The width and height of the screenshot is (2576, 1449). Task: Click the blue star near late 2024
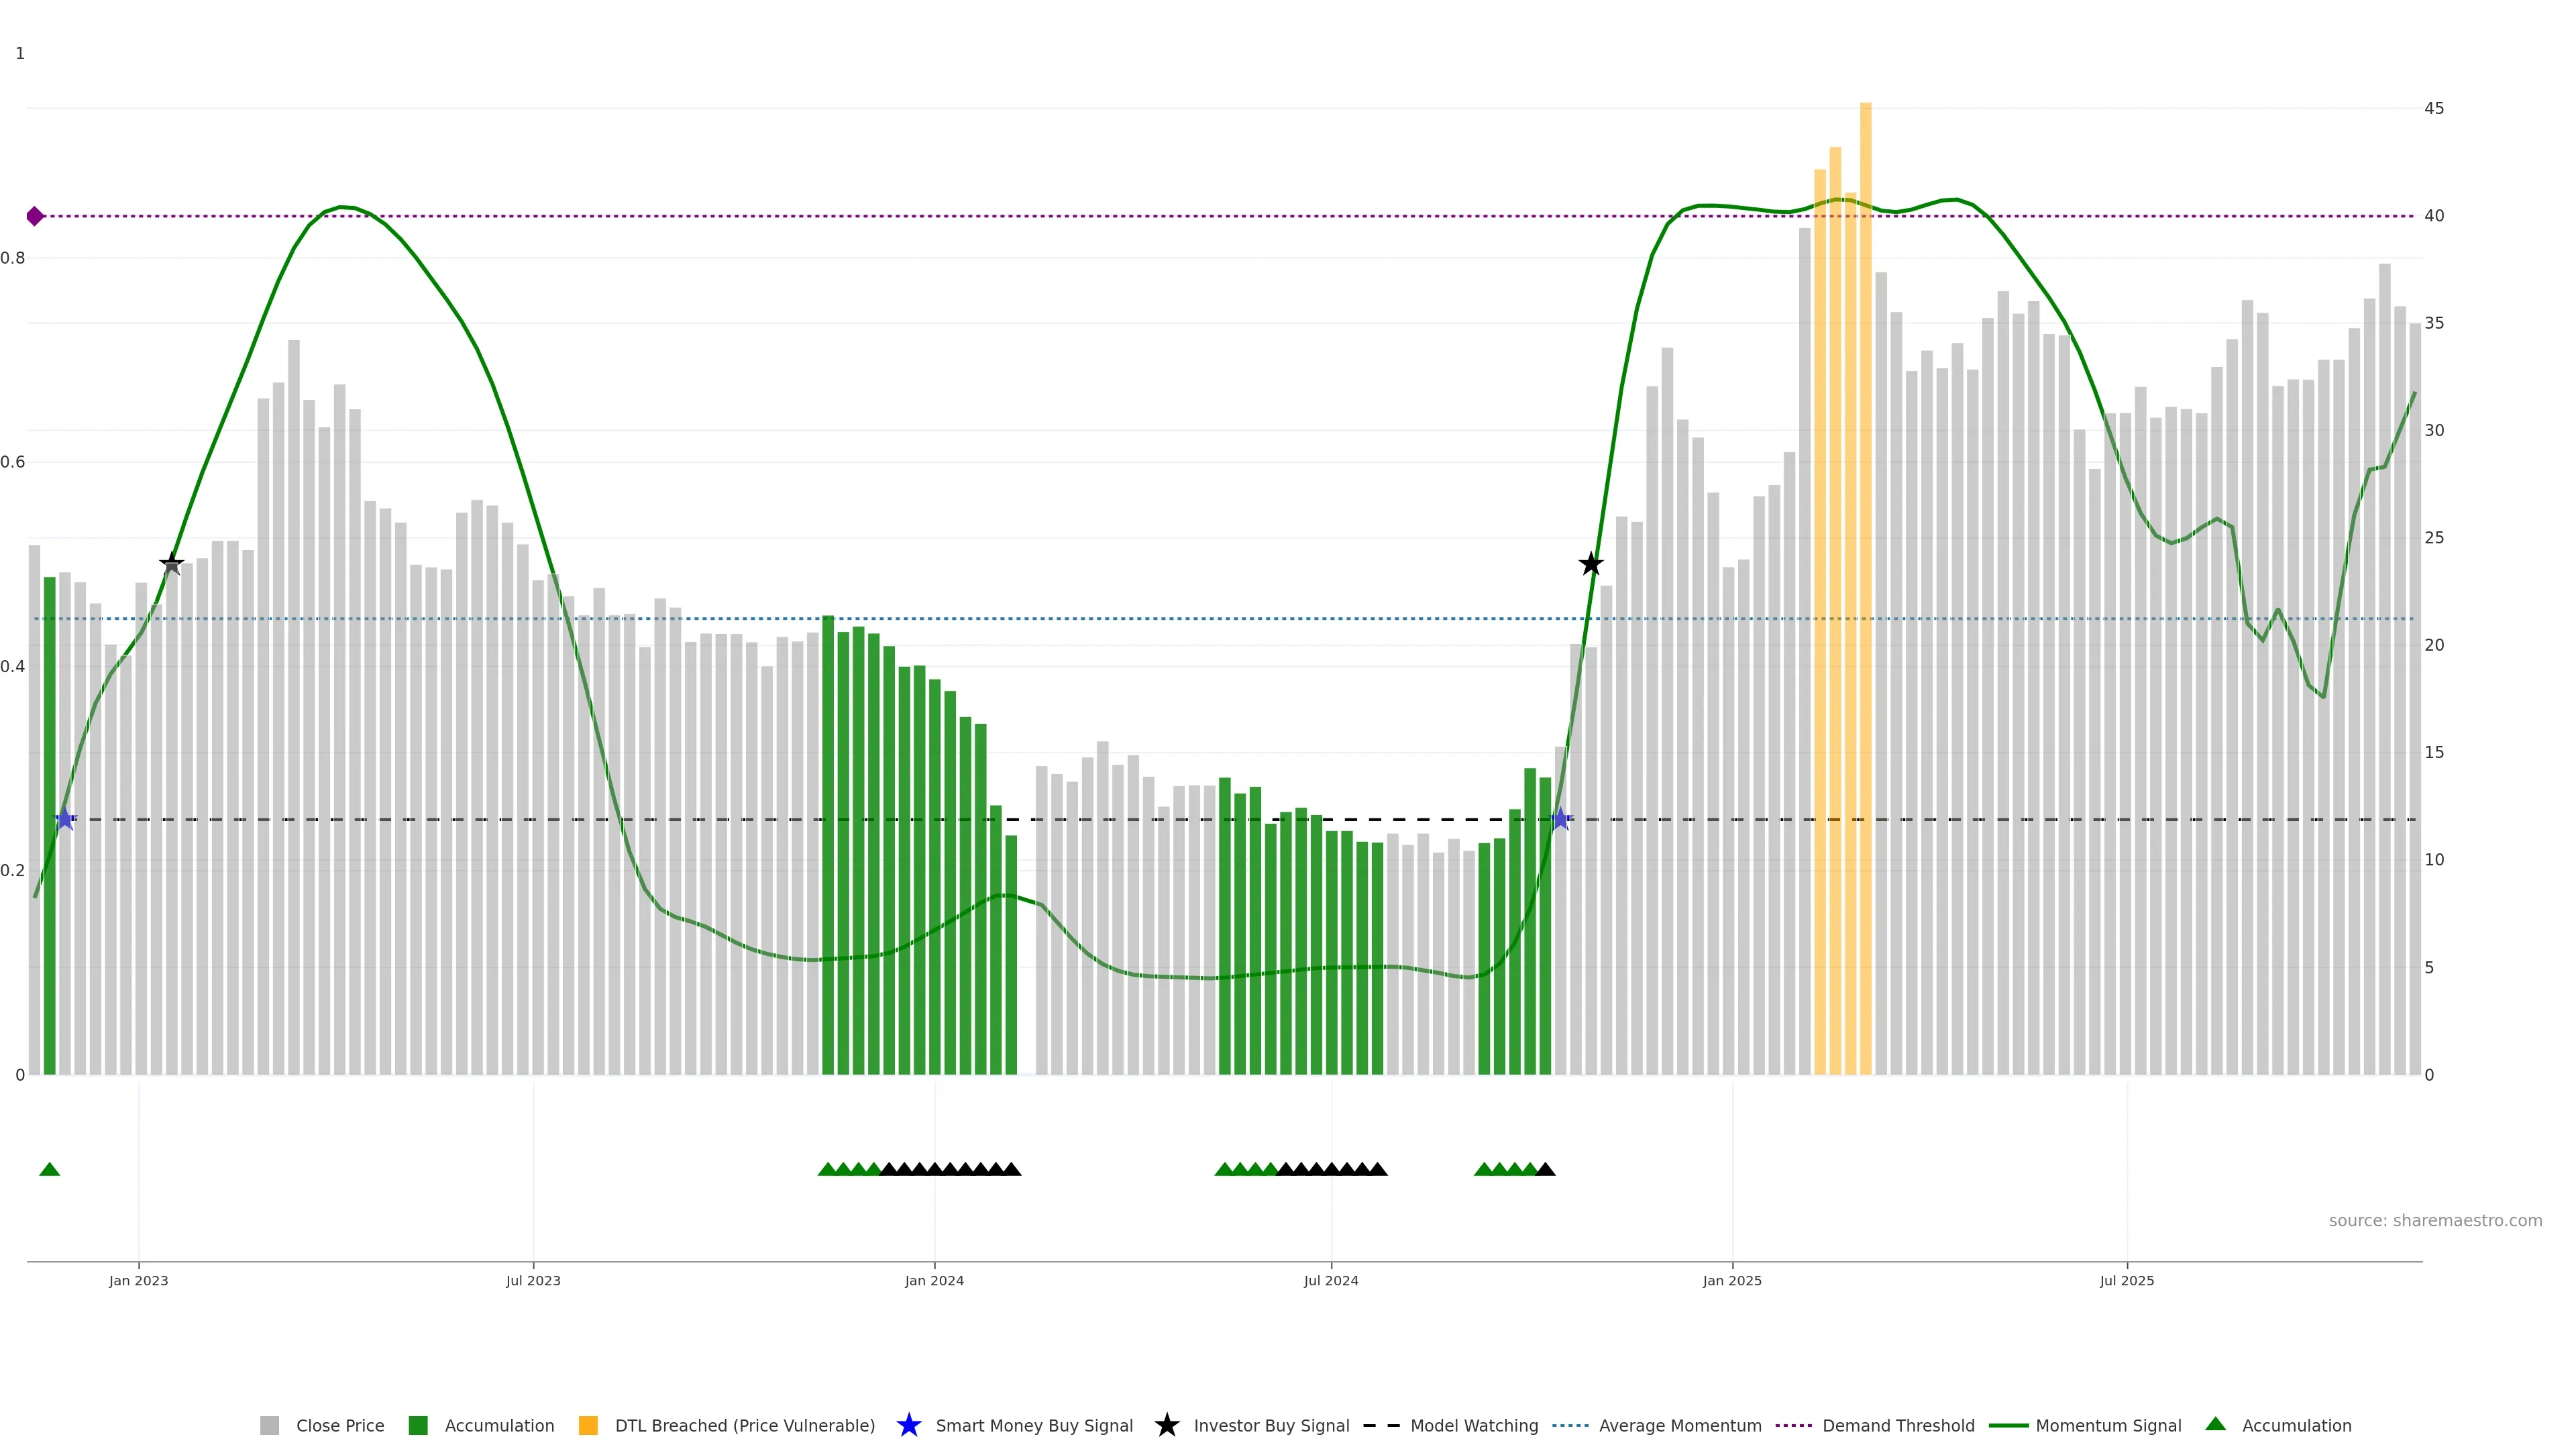1560,819
